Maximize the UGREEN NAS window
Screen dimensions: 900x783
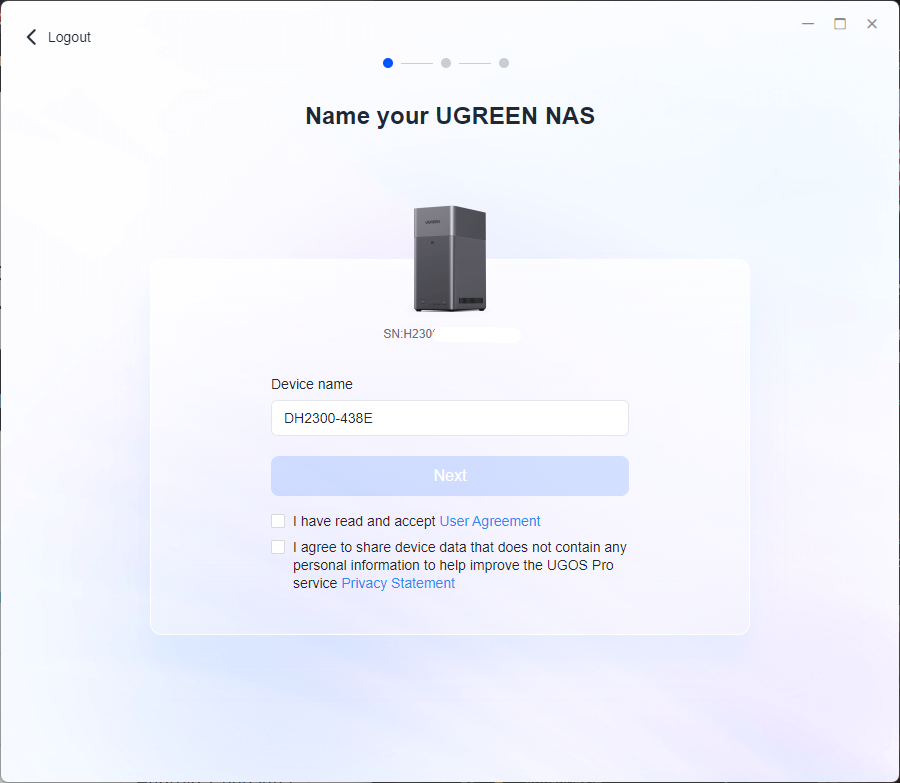coord(840,24)
